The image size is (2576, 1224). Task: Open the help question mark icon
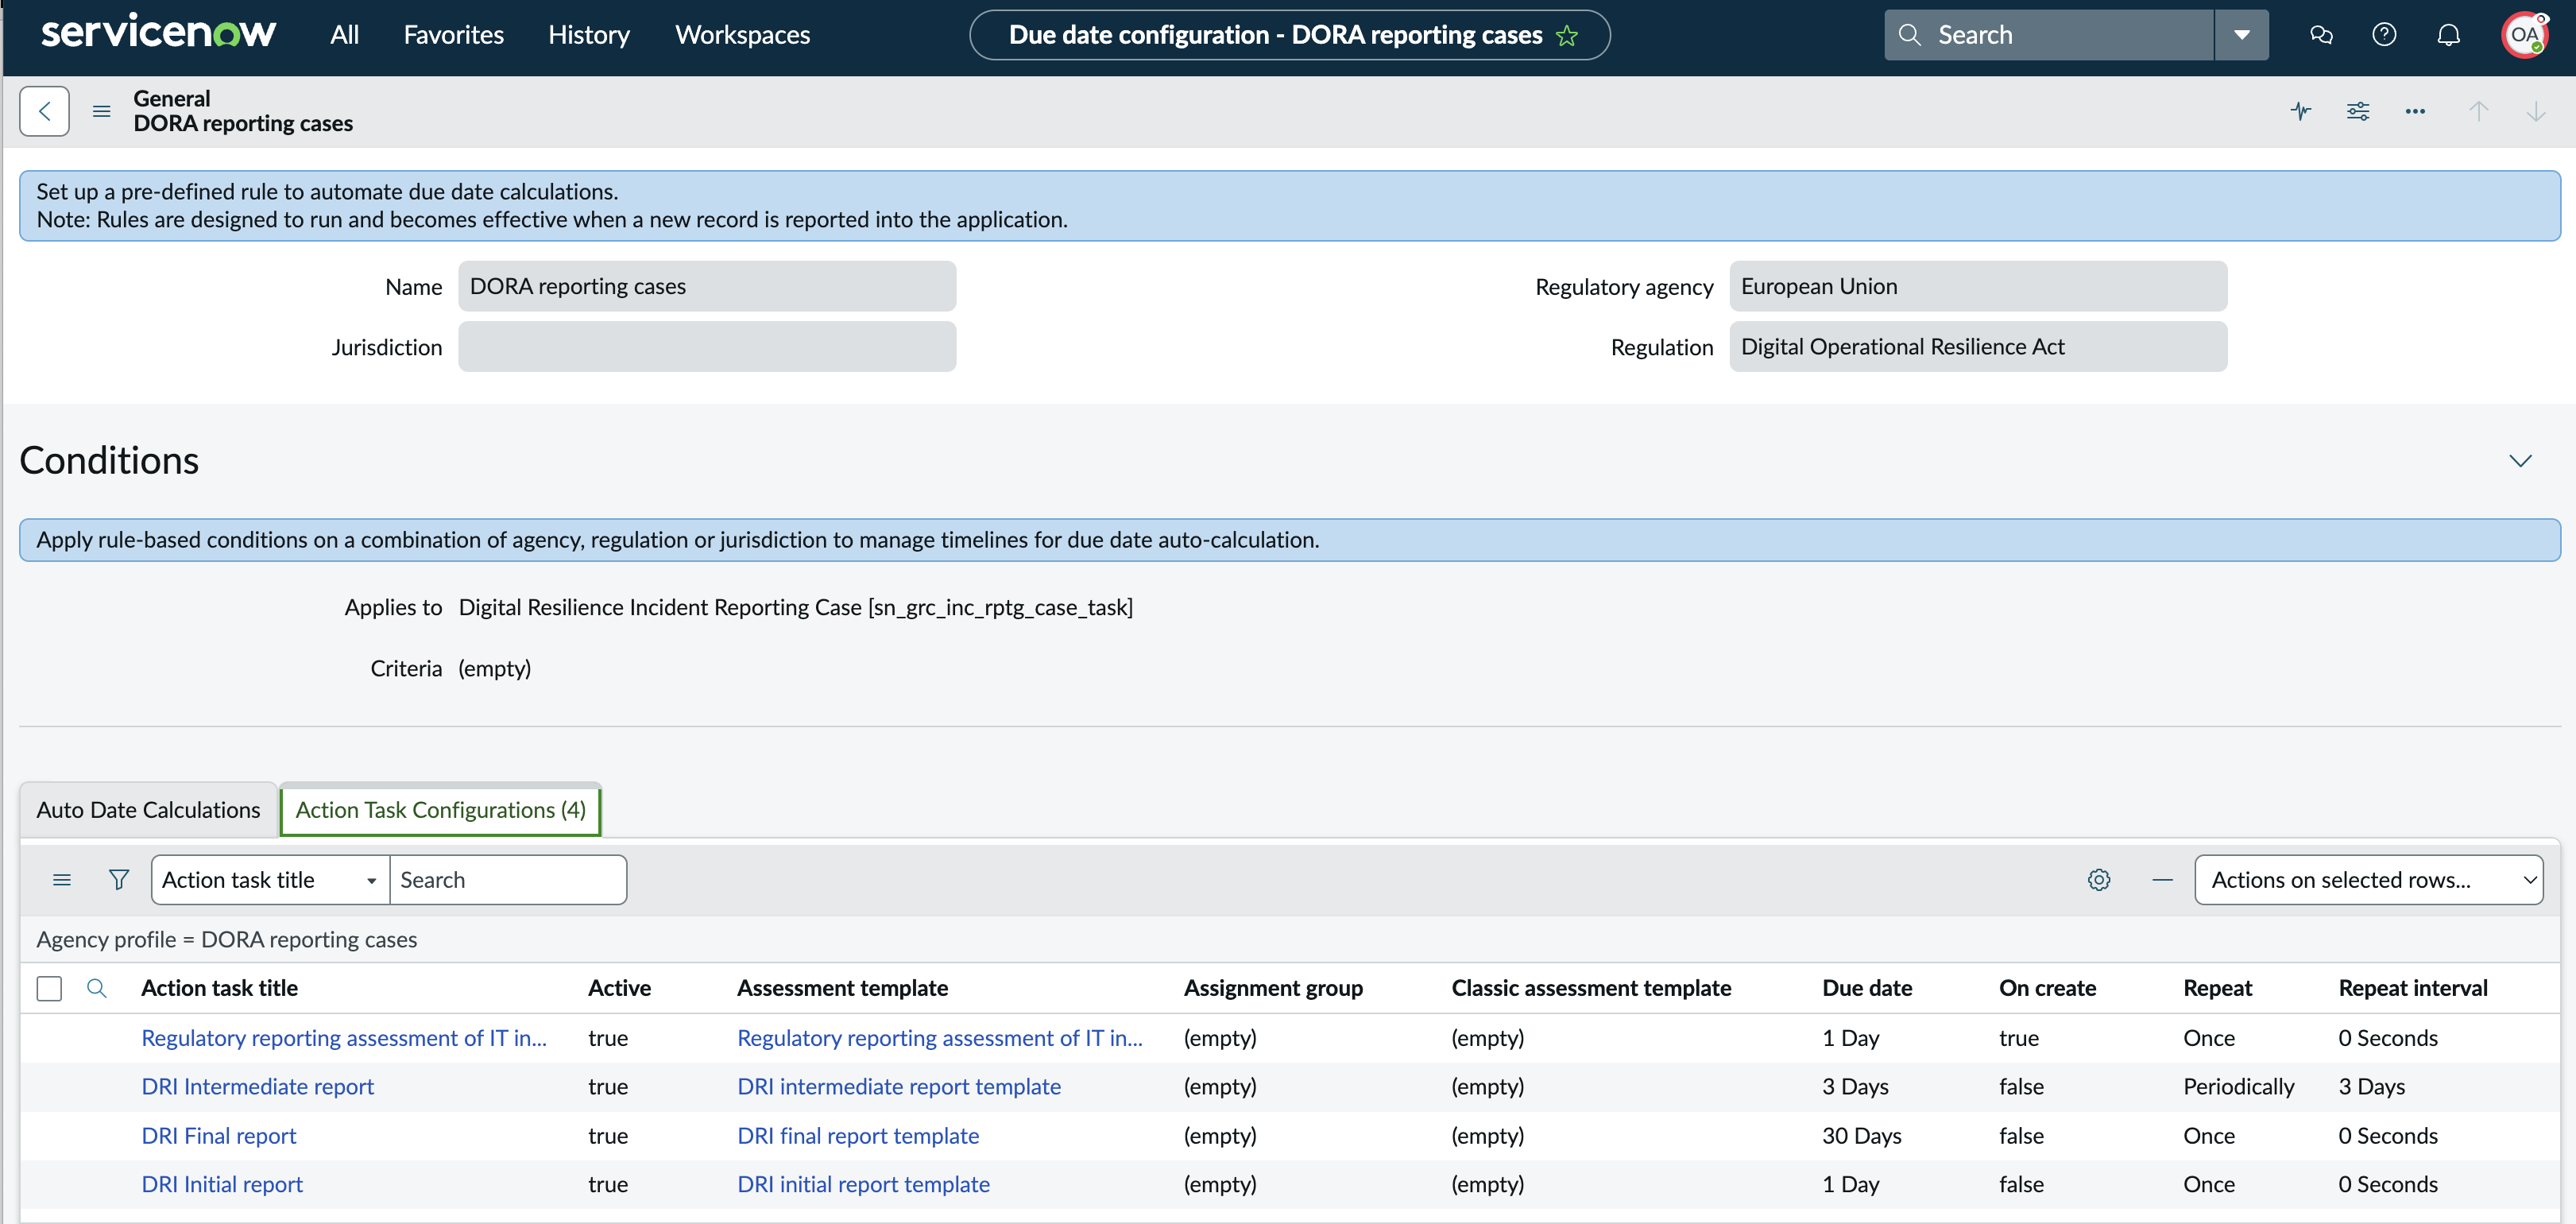tap(2384, 35)
